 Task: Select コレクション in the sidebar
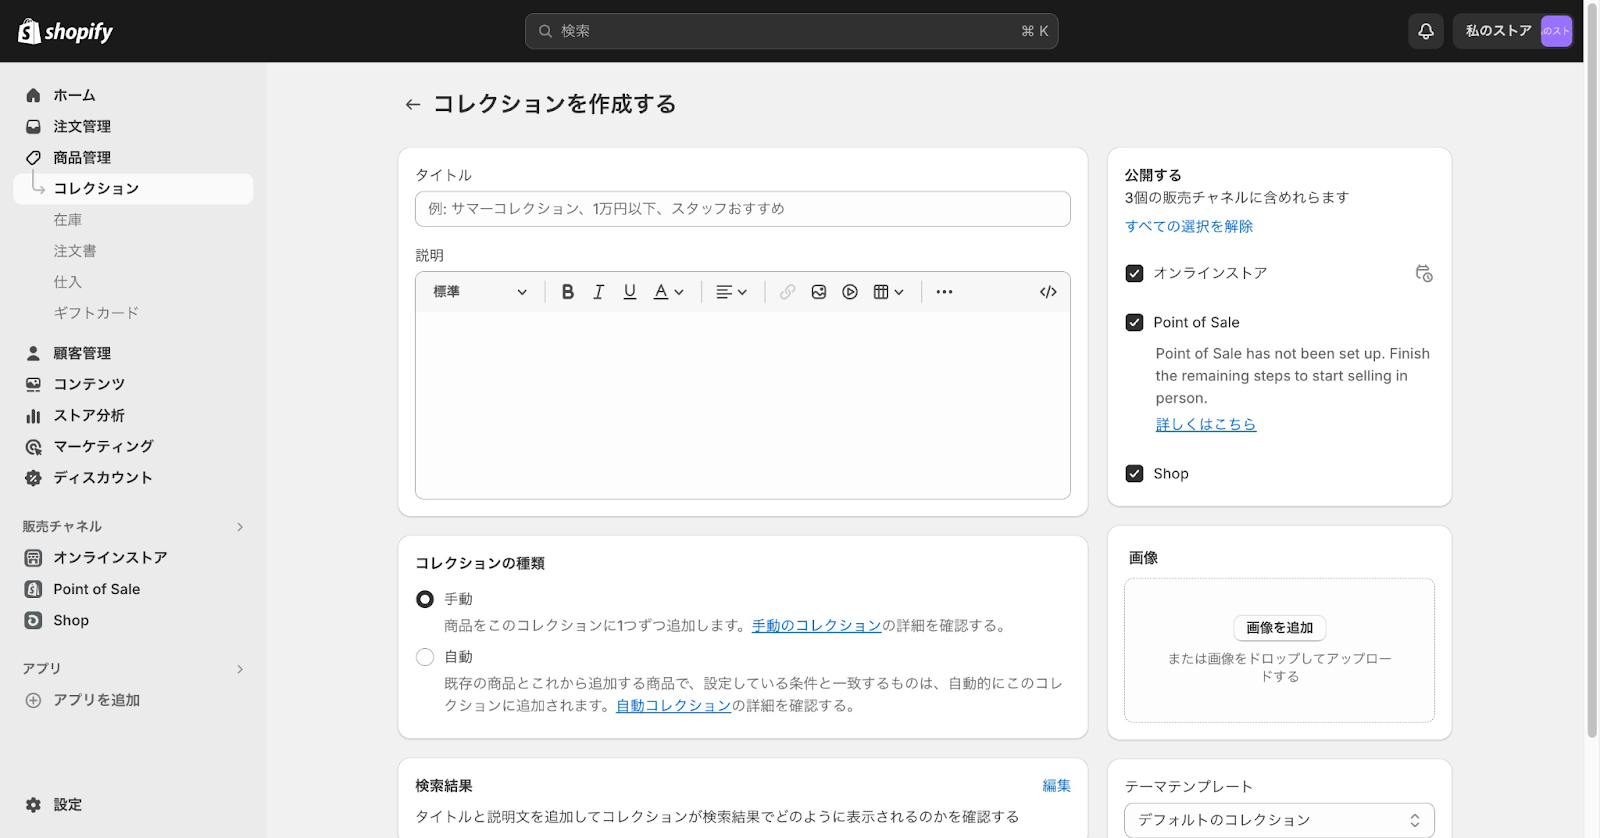133,189
